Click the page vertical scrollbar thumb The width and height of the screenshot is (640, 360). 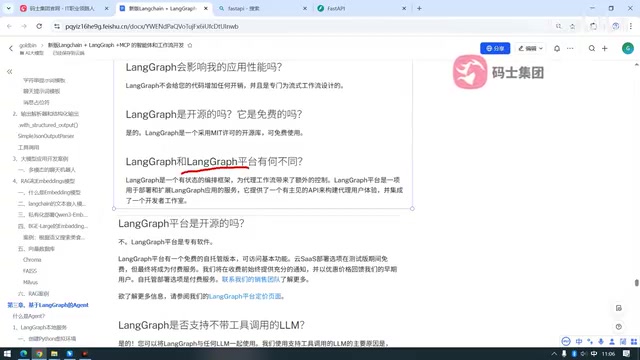[636, 282]
